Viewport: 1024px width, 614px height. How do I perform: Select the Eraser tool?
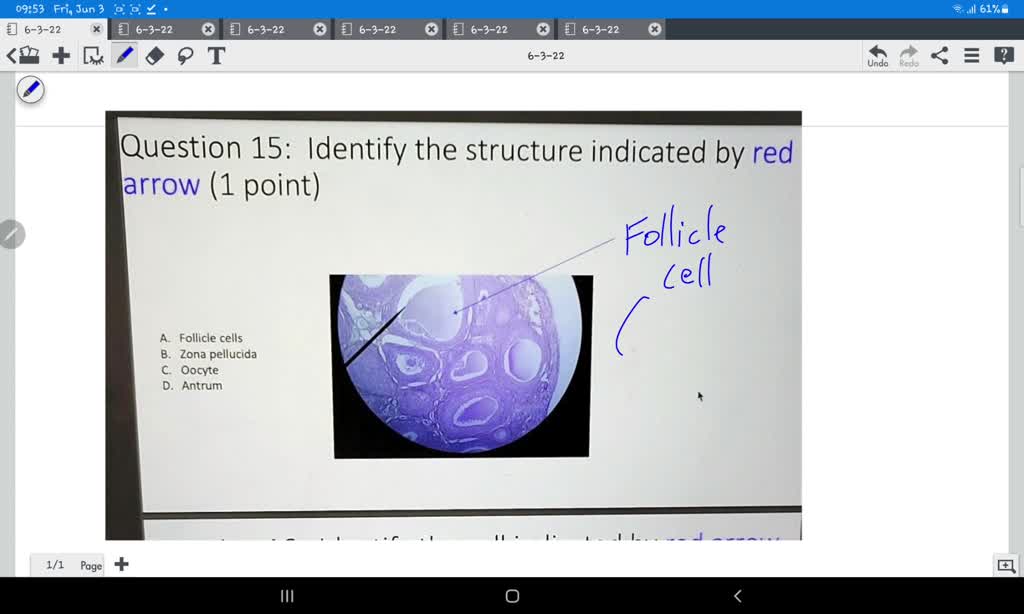(x=155, y=56)
